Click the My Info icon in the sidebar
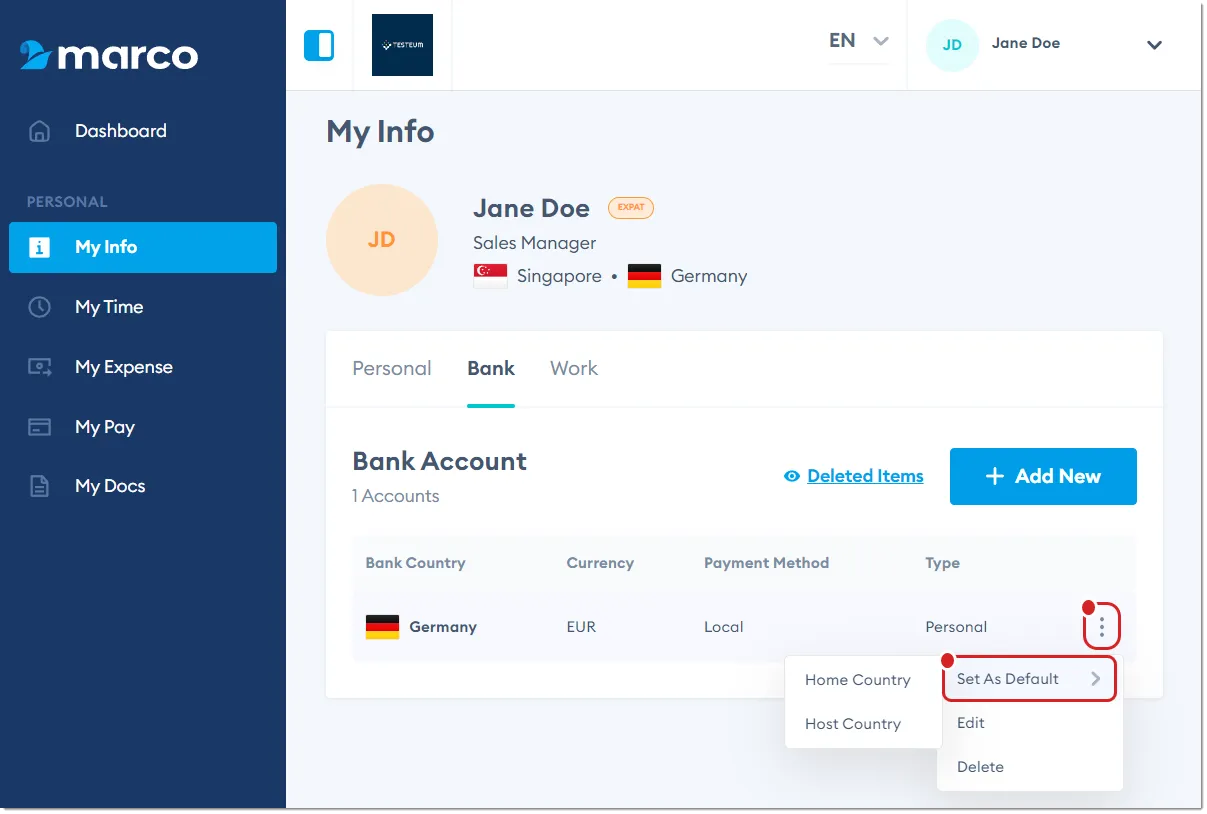Viewport: 1207px width, 814px height. 39,247
